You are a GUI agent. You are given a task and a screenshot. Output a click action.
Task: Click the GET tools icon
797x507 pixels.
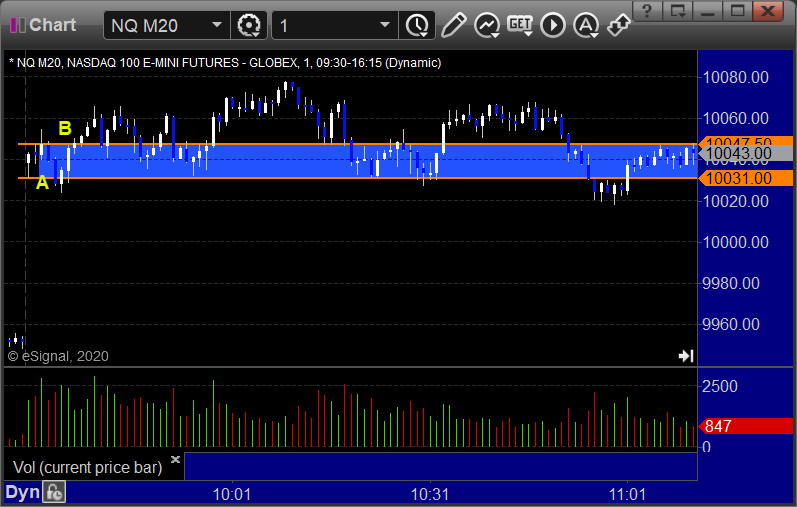(x=520, y=25)
